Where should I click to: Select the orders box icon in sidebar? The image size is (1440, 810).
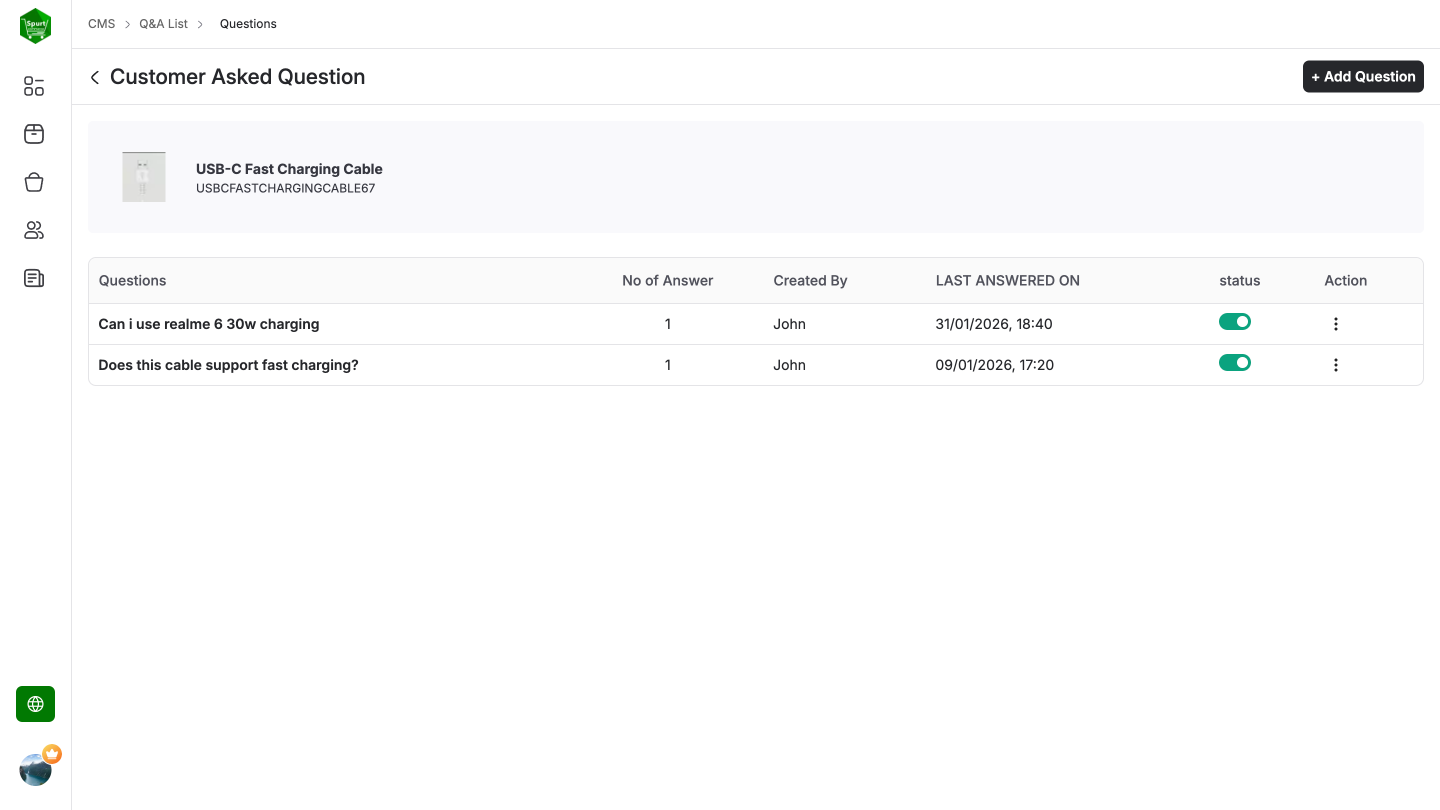click(33, 133)
